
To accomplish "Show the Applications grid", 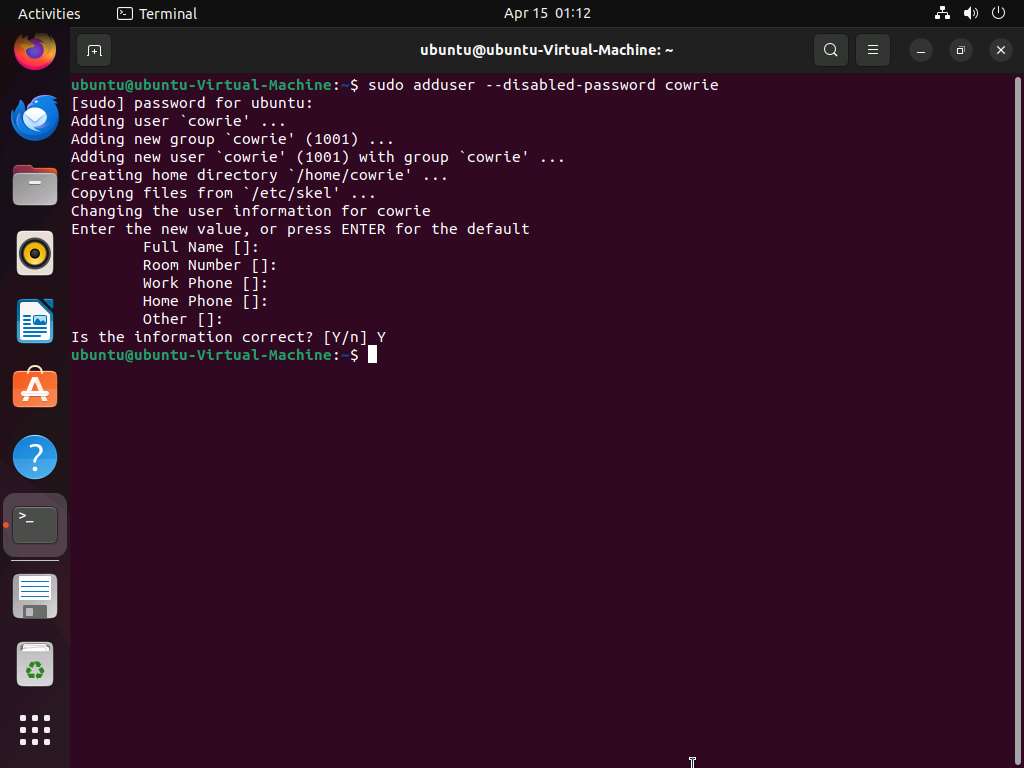I will tap(35, 730).
